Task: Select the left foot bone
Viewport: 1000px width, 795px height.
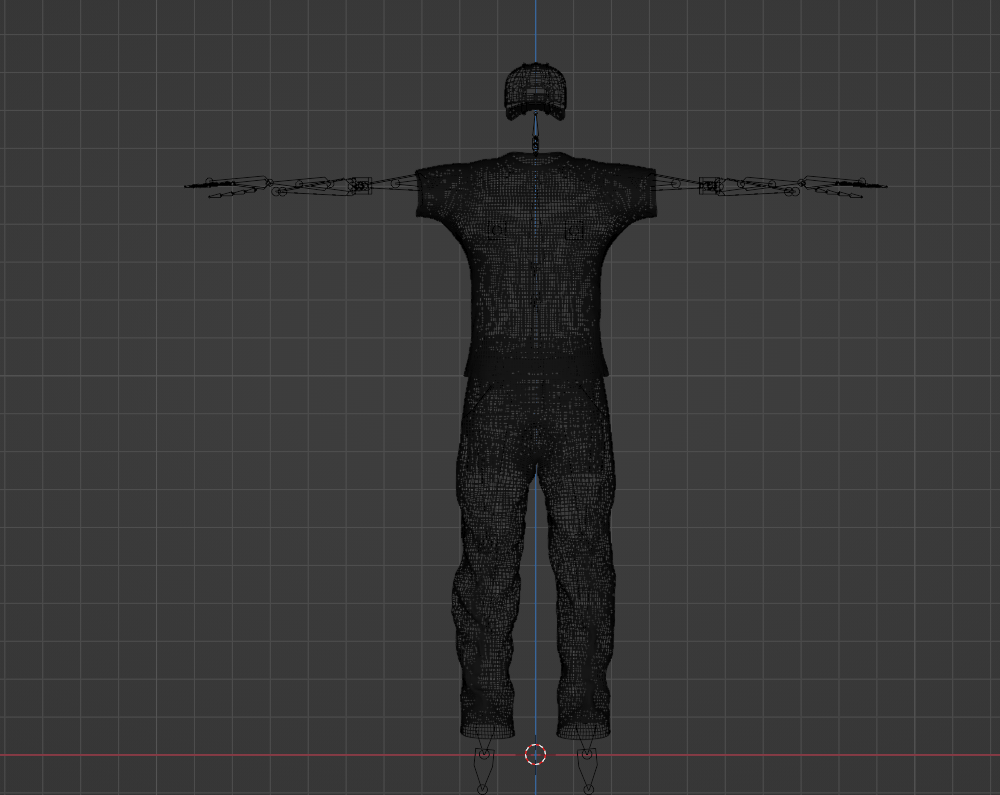Action: (483, 770)
